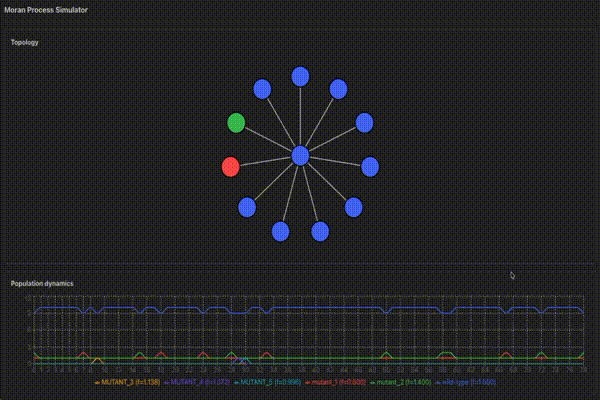Select the red mutant node

[231, 167]
